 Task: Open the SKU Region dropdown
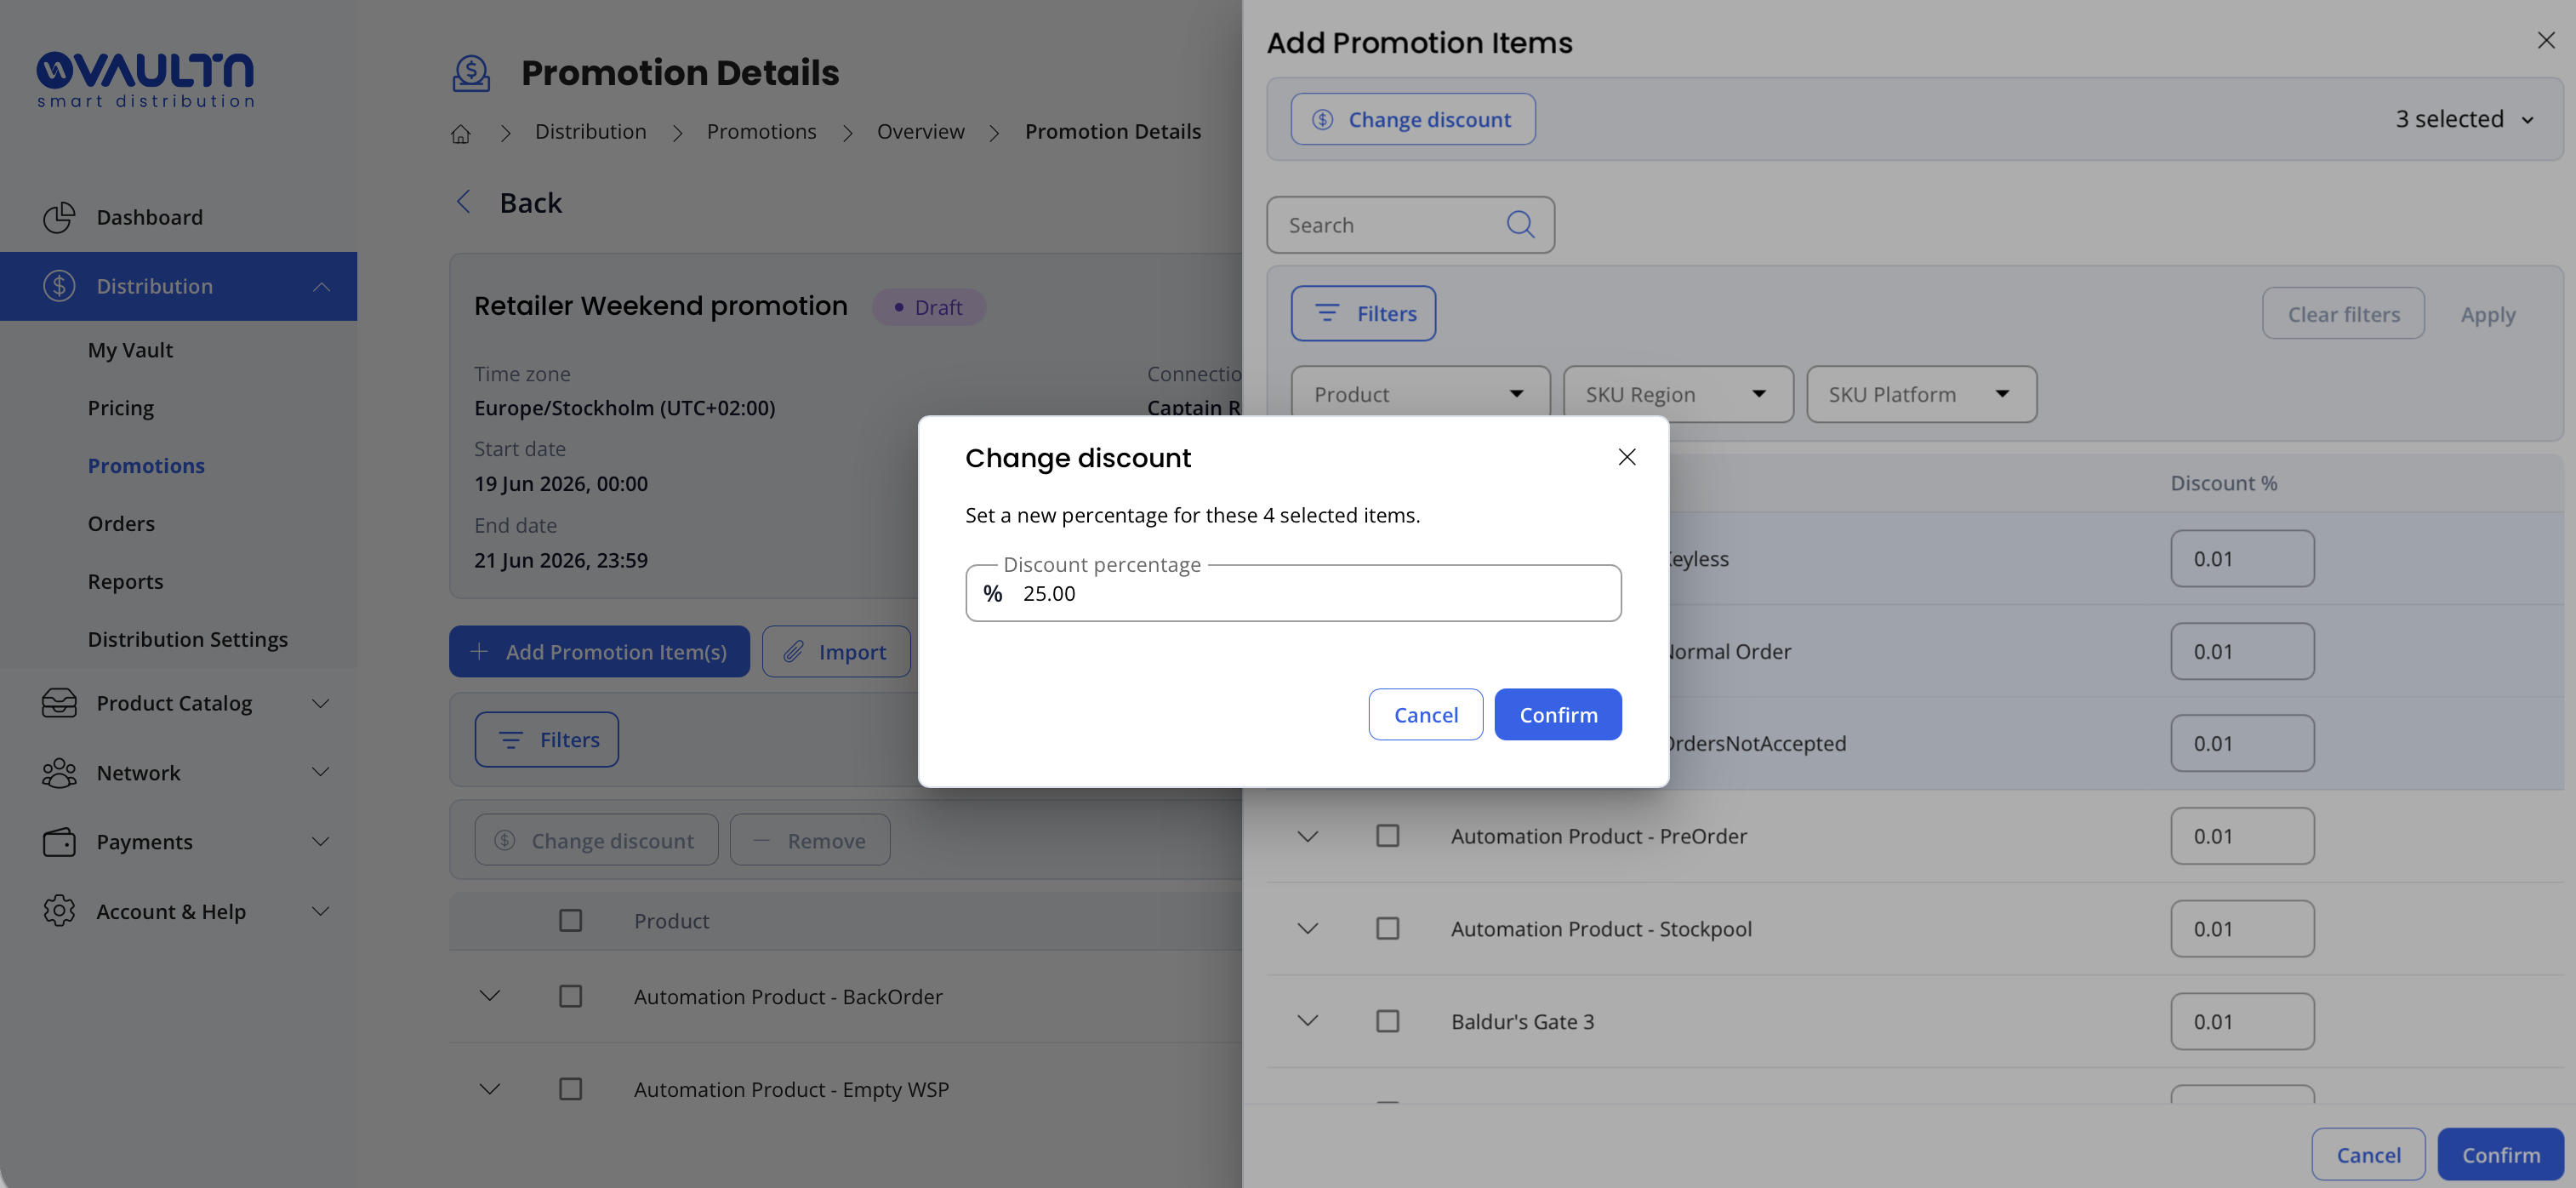(x=1678, y=394)
